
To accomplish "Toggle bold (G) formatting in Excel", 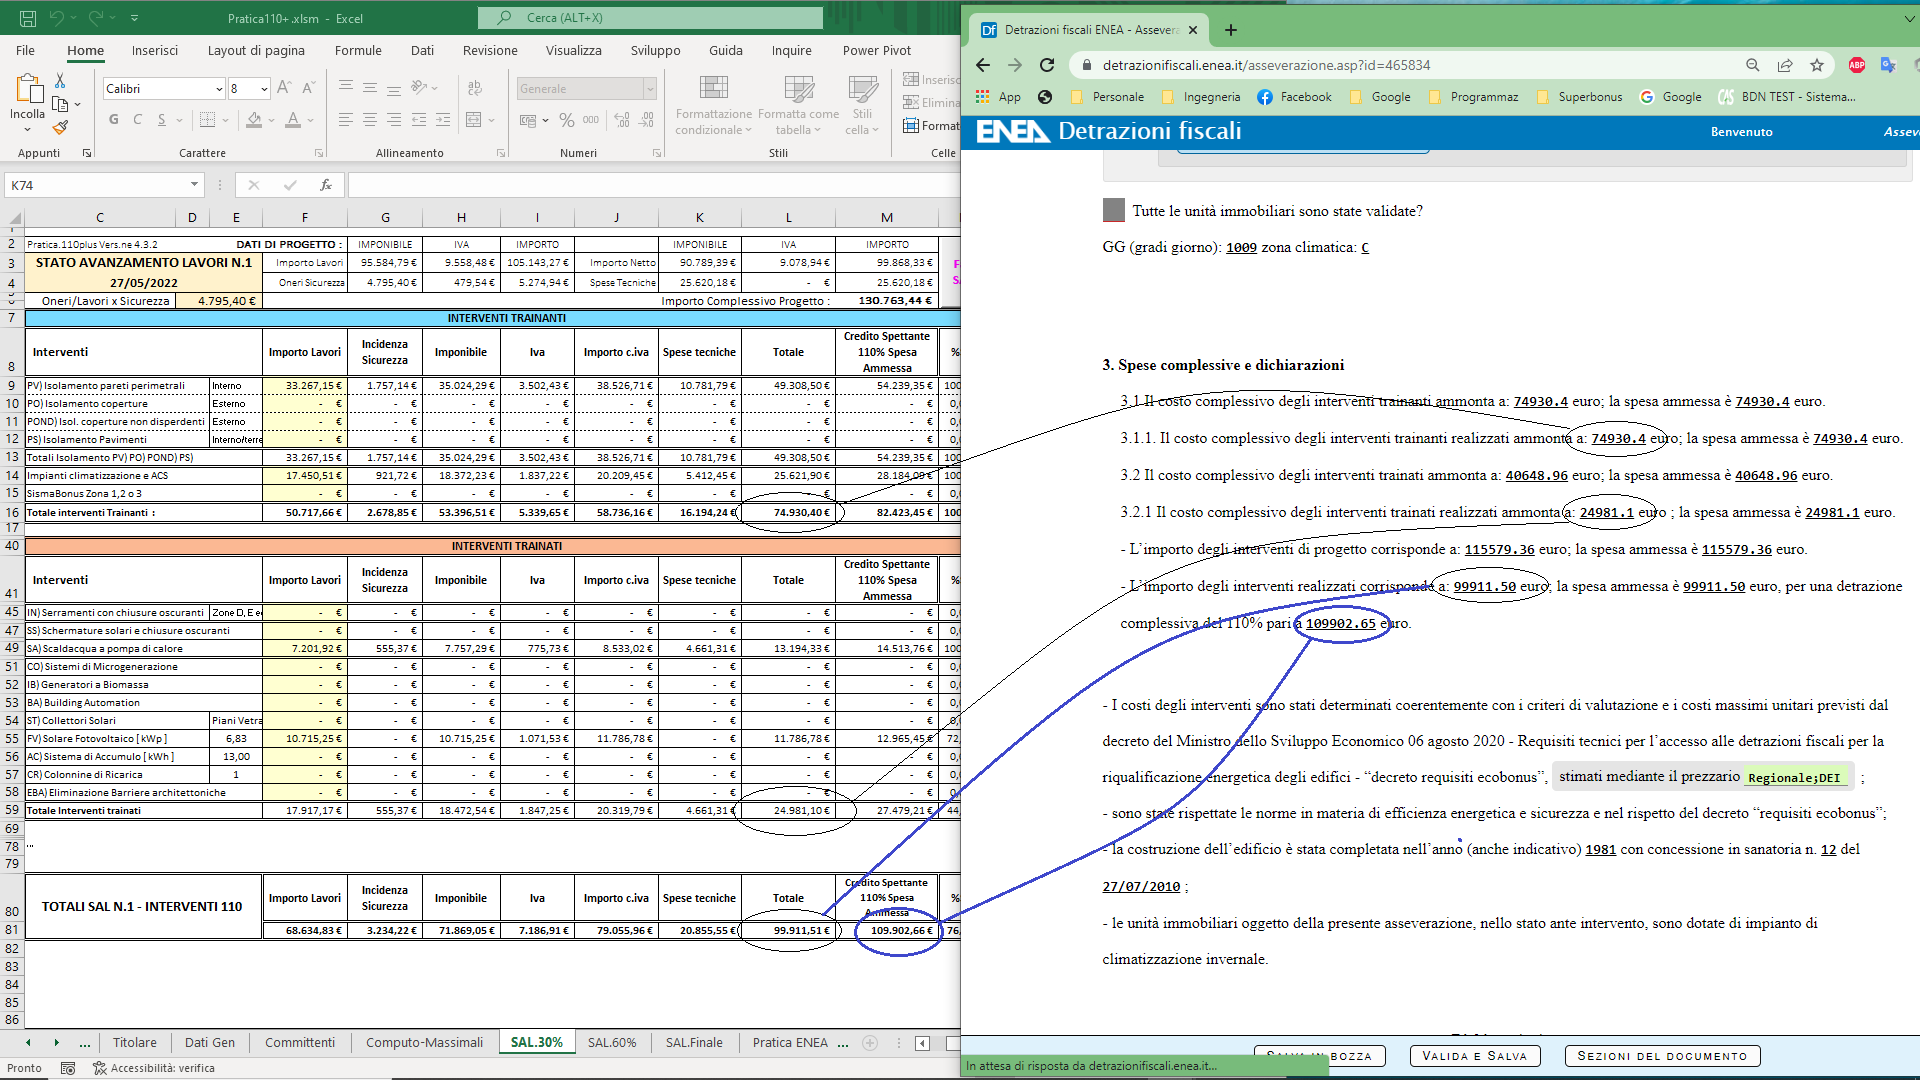I will point(113,120).
